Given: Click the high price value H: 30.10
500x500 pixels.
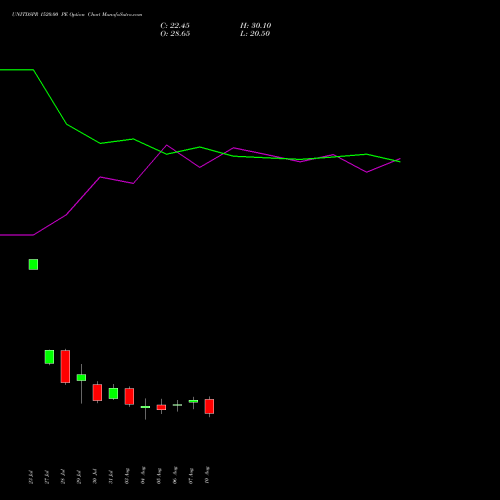Looking at the screenshot, I should [255, 26].
